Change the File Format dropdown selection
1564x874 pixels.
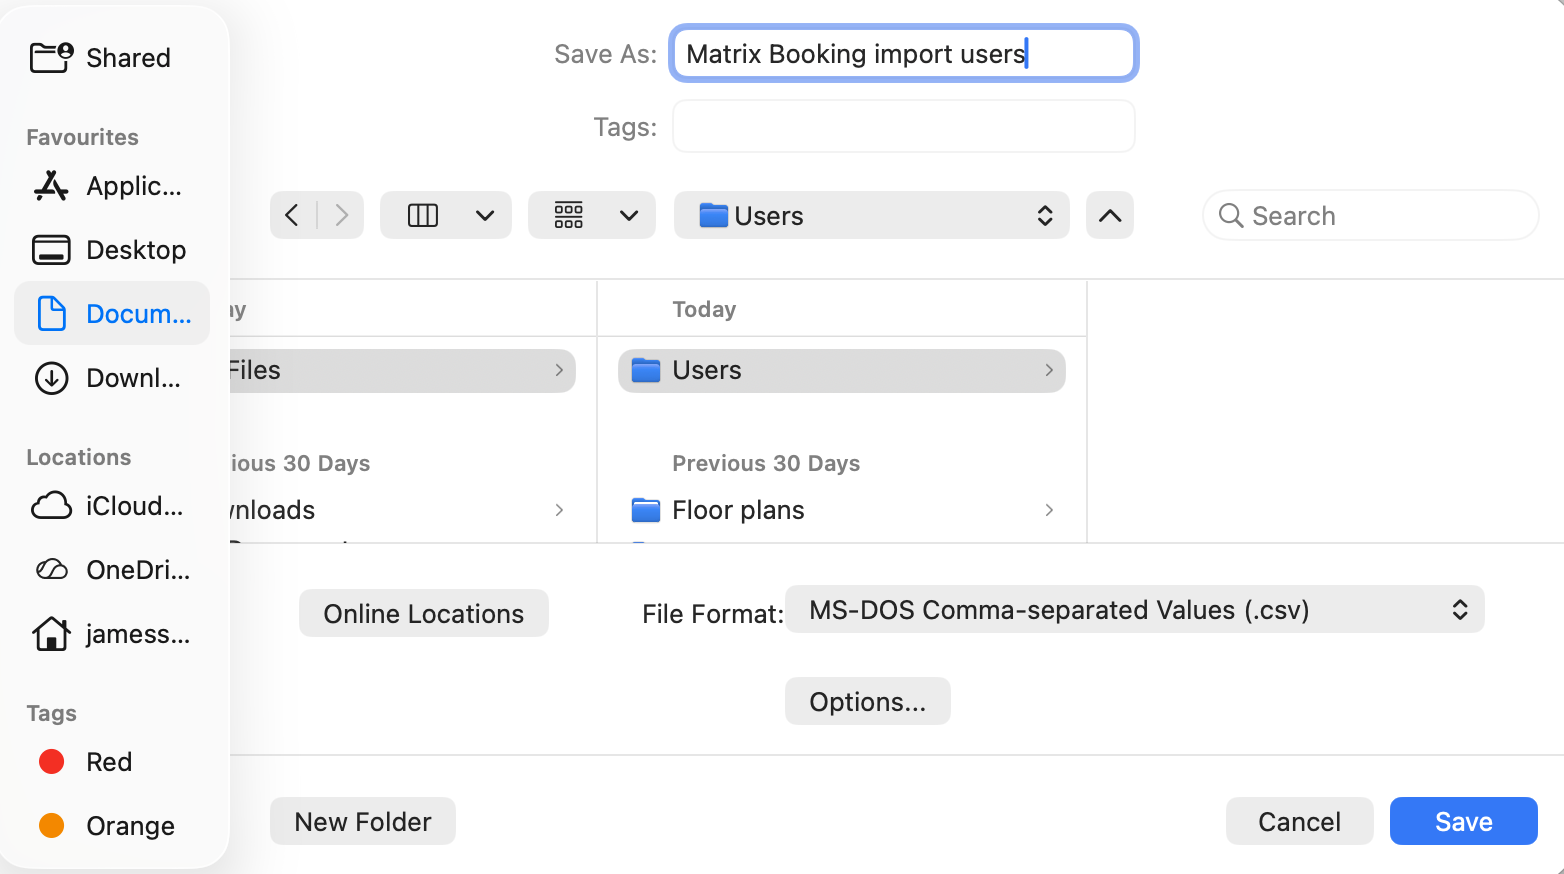point(1134,609)
